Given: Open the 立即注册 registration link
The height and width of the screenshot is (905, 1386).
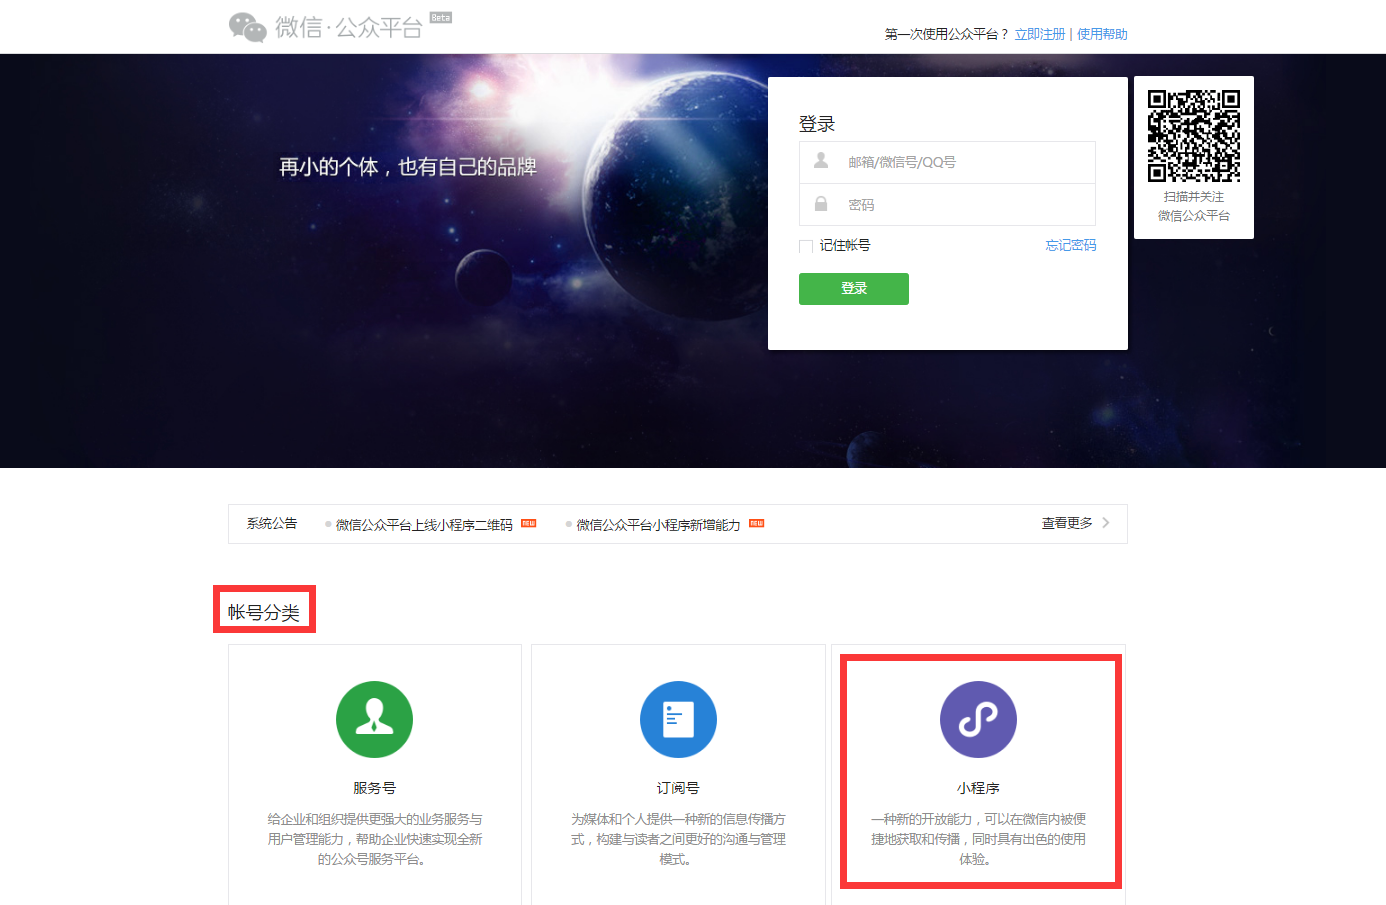Looking at the screenshot, I should coord(1040,34).
